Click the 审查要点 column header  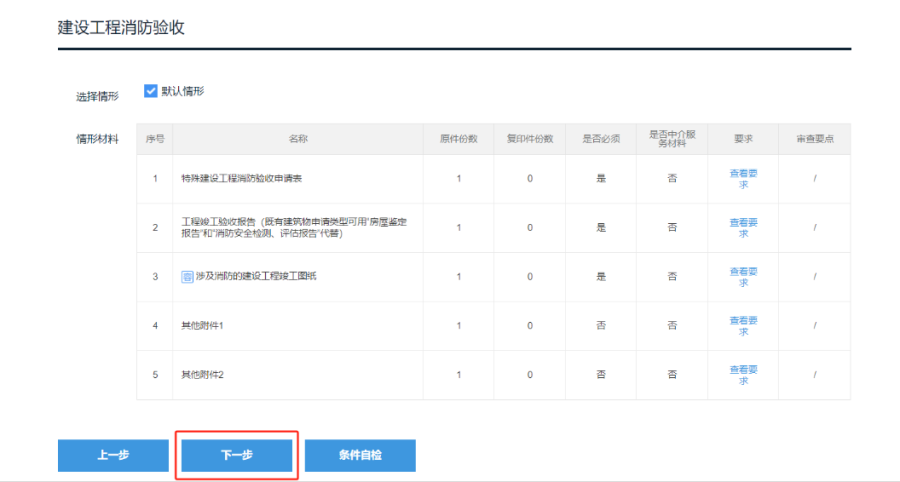(814, 139)
